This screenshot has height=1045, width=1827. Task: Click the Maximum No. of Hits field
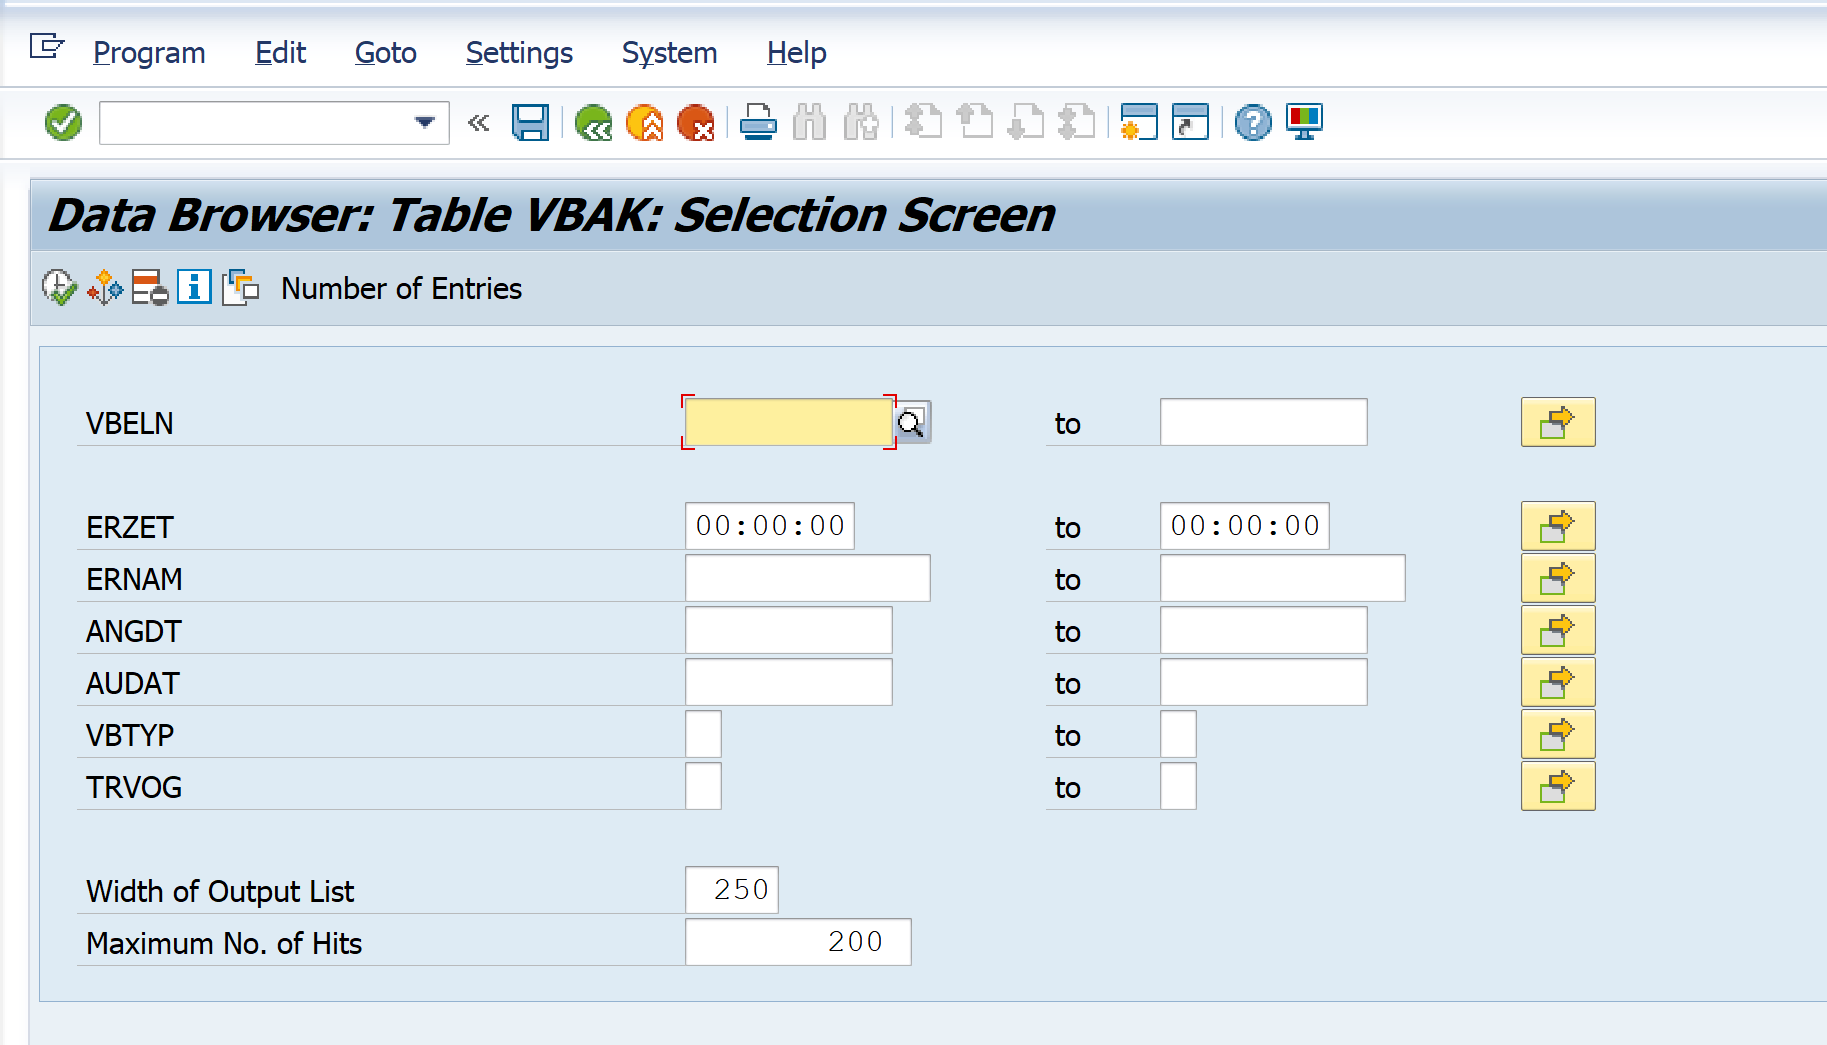(x=797, y=942)
